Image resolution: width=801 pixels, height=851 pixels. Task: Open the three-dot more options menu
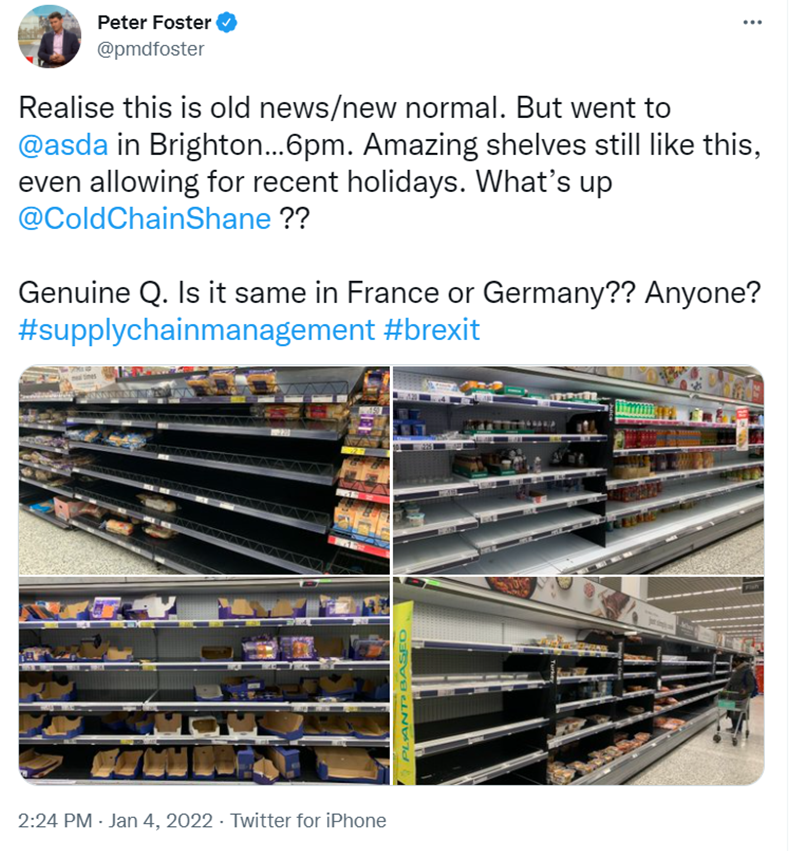[752, 22]
